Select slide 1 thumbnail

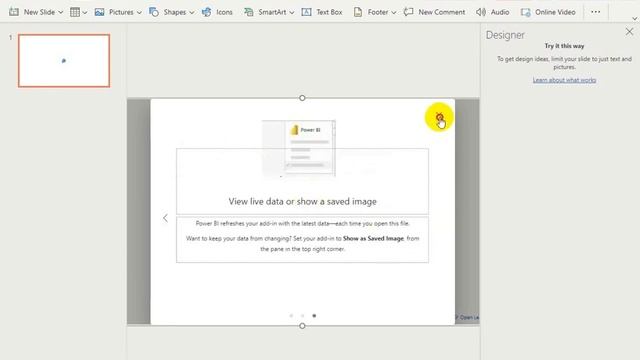pyautogui.click(x=64, y=61)
